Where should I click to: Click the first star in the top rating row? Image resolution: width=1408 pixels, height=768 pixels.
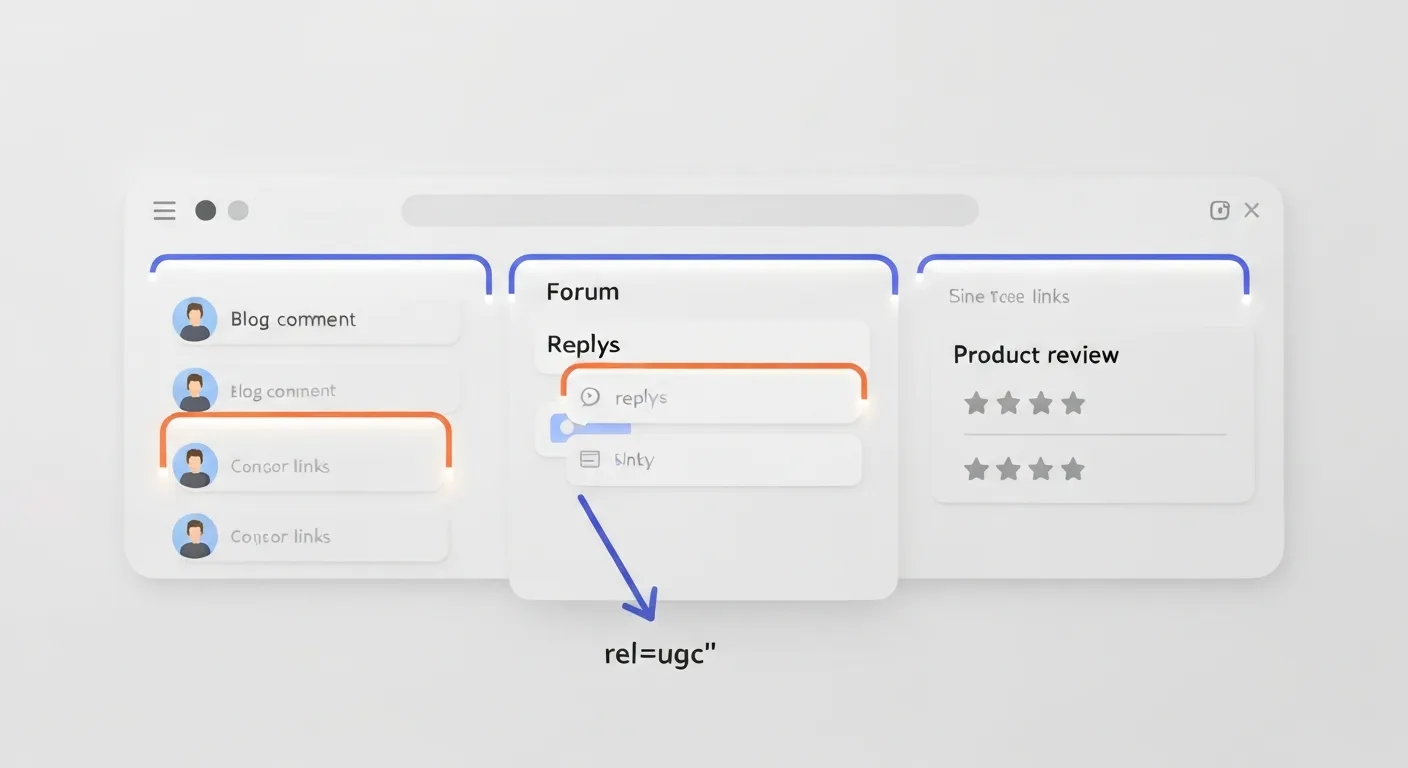click(x=976, y=403)
